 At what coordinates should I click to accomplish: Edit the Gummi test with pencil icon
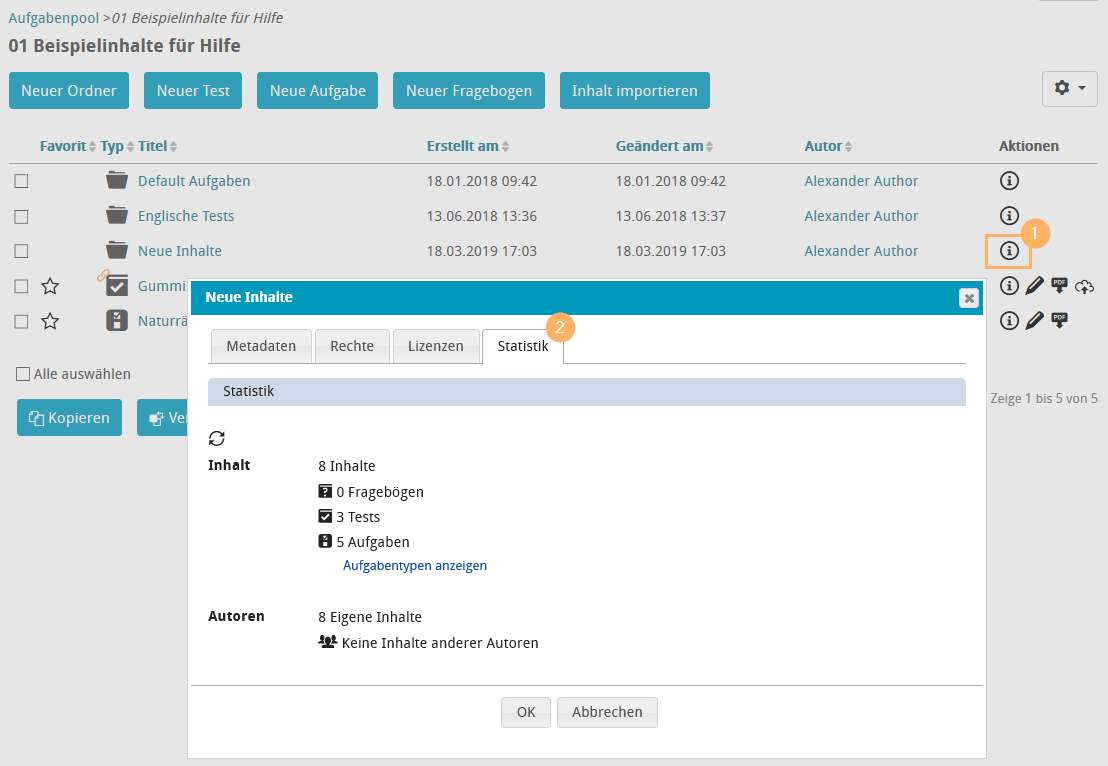[x=1034, y=286]
